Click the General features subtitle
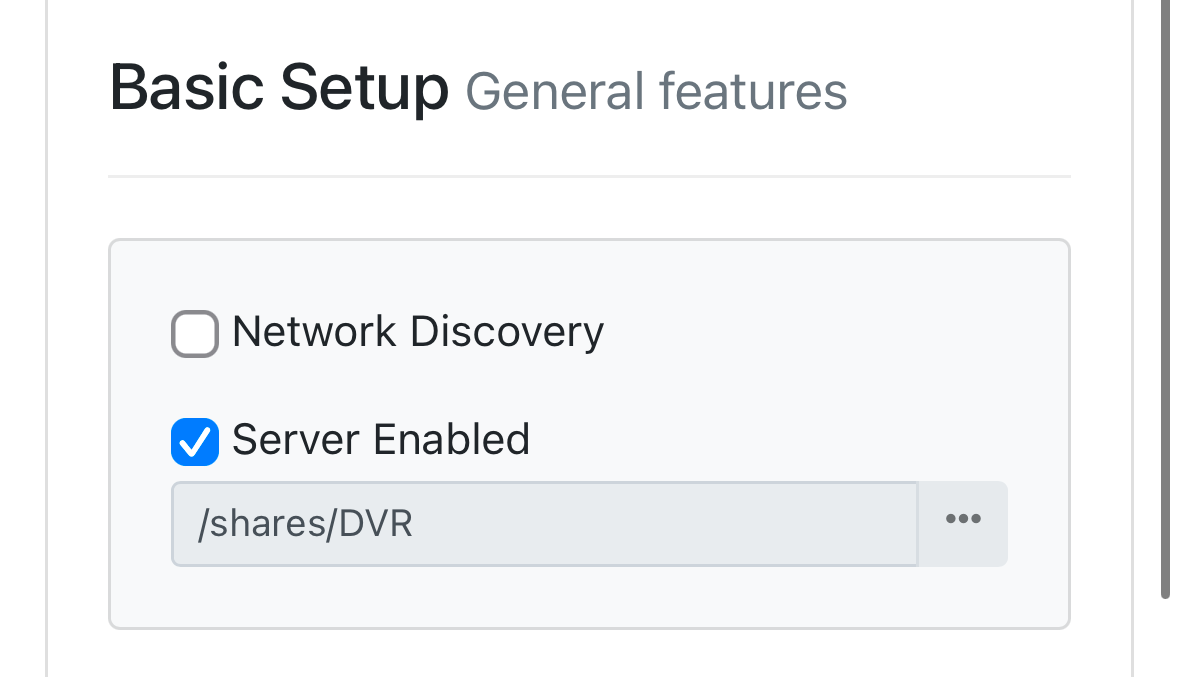 656,92
